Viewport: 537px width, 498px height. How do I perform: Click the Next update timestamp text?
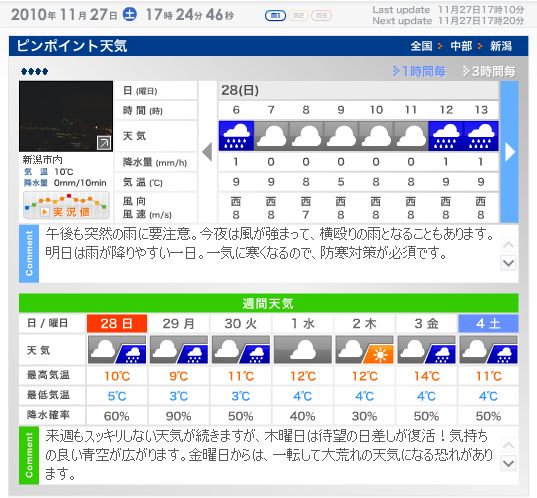coord(448,21)
